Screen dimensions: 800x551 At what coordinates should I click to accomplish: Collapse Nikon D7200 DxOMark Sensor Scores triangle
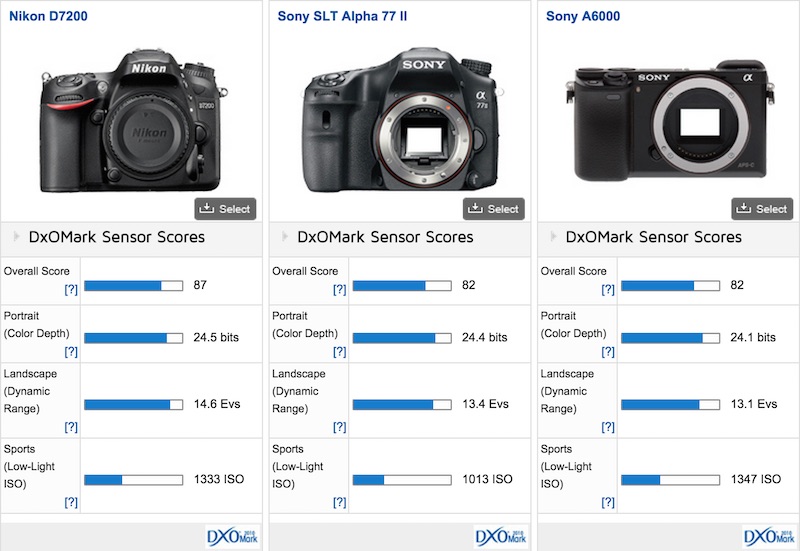click(17, 236)
